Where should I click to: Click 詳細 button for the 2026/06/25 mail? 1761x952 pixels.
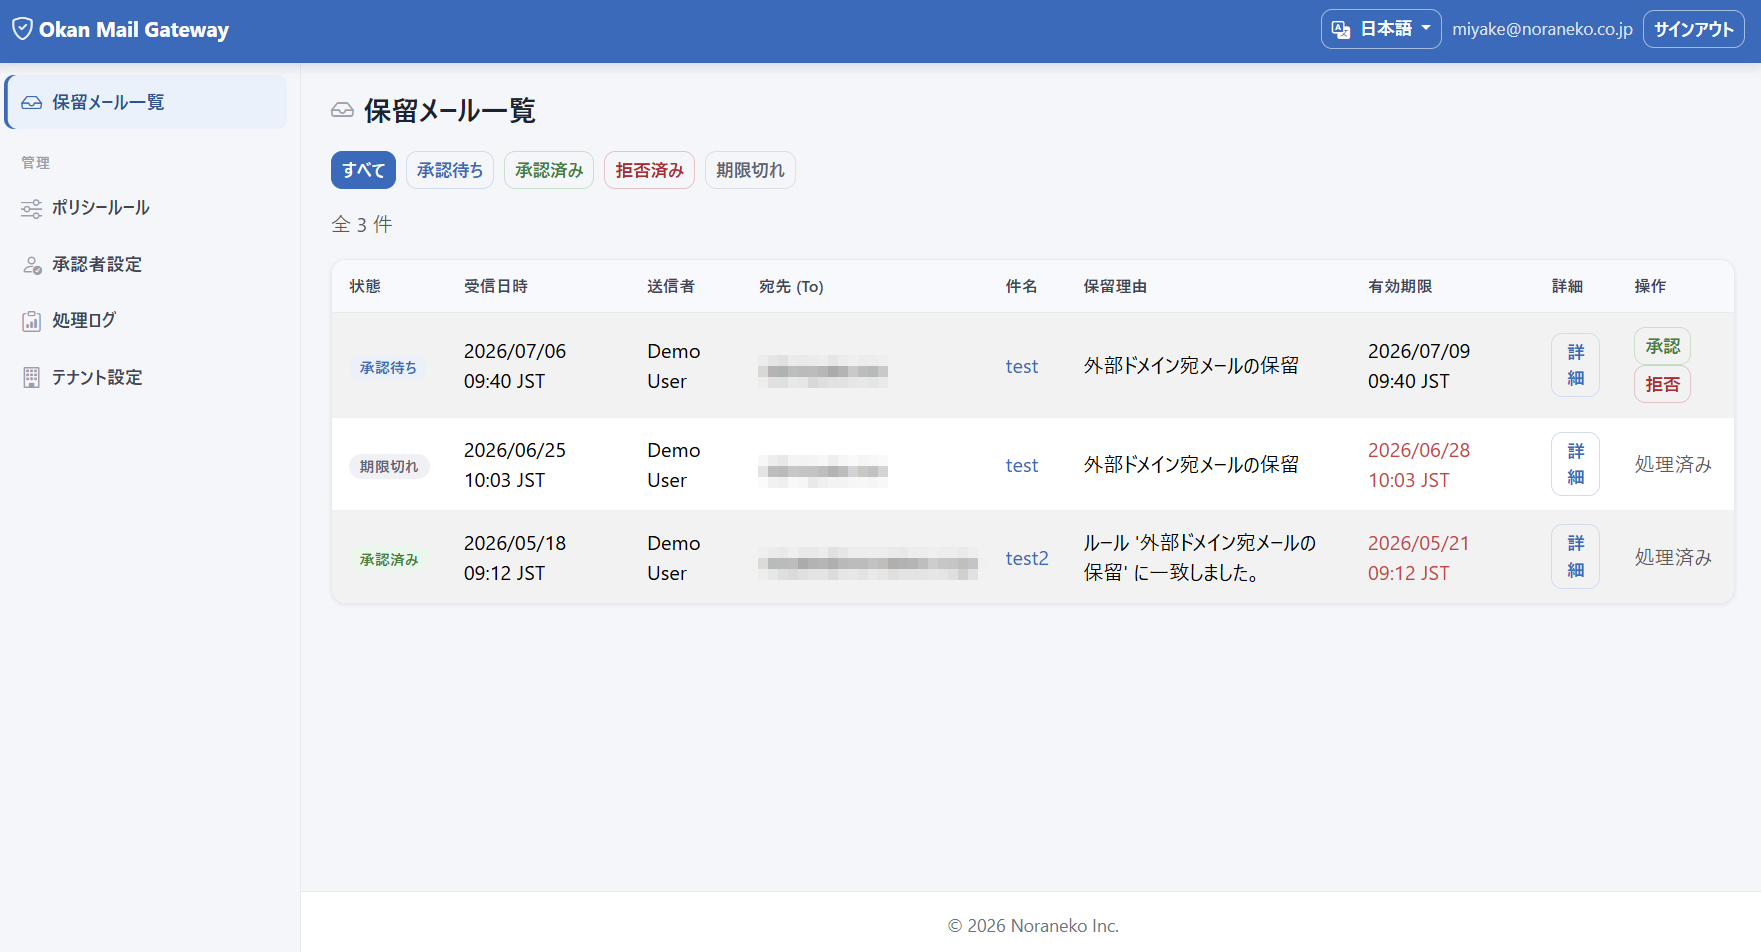coord(1575,464)
